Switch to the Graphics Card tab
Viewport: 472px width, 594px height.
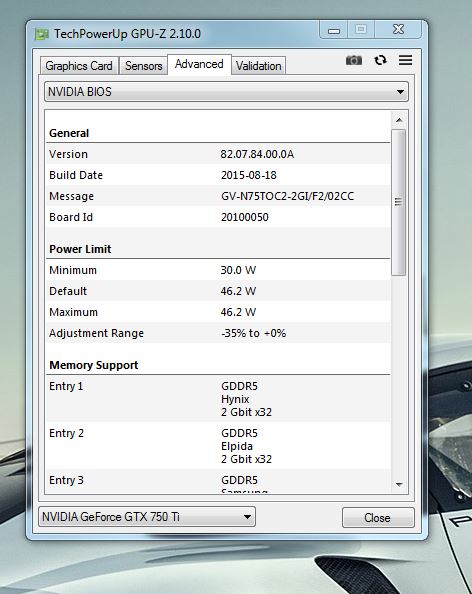(x=79, y=66)
